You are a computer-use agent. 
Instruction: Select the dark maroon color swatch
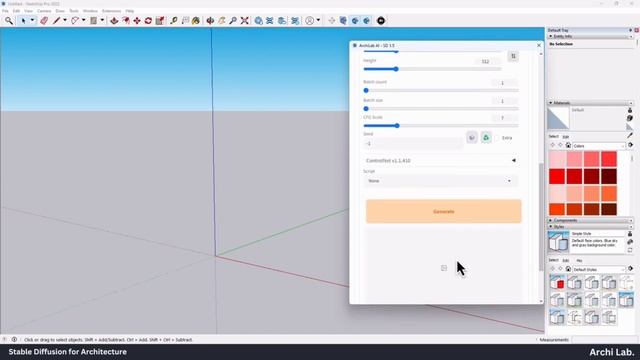(x=609, y=176)
